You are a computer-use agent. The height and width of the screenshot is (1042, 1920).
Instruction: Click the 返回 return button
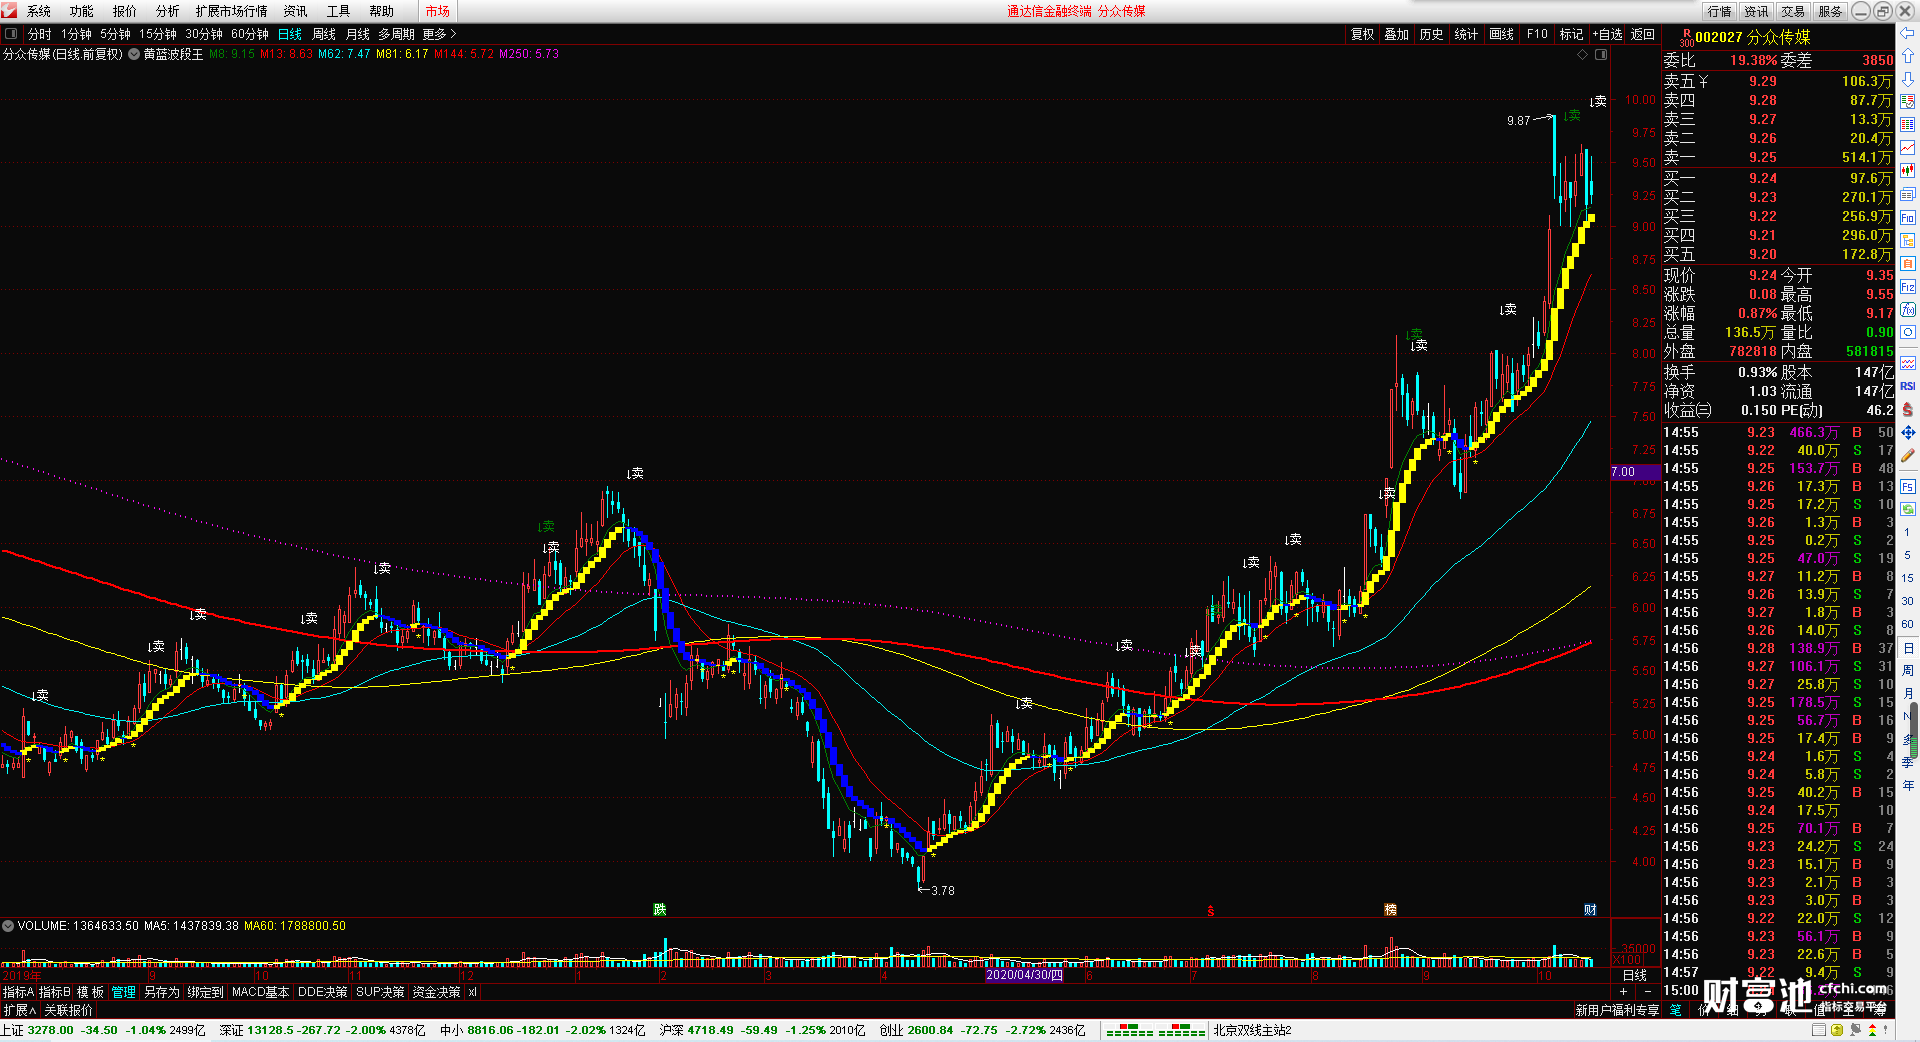click(1643, 34)
